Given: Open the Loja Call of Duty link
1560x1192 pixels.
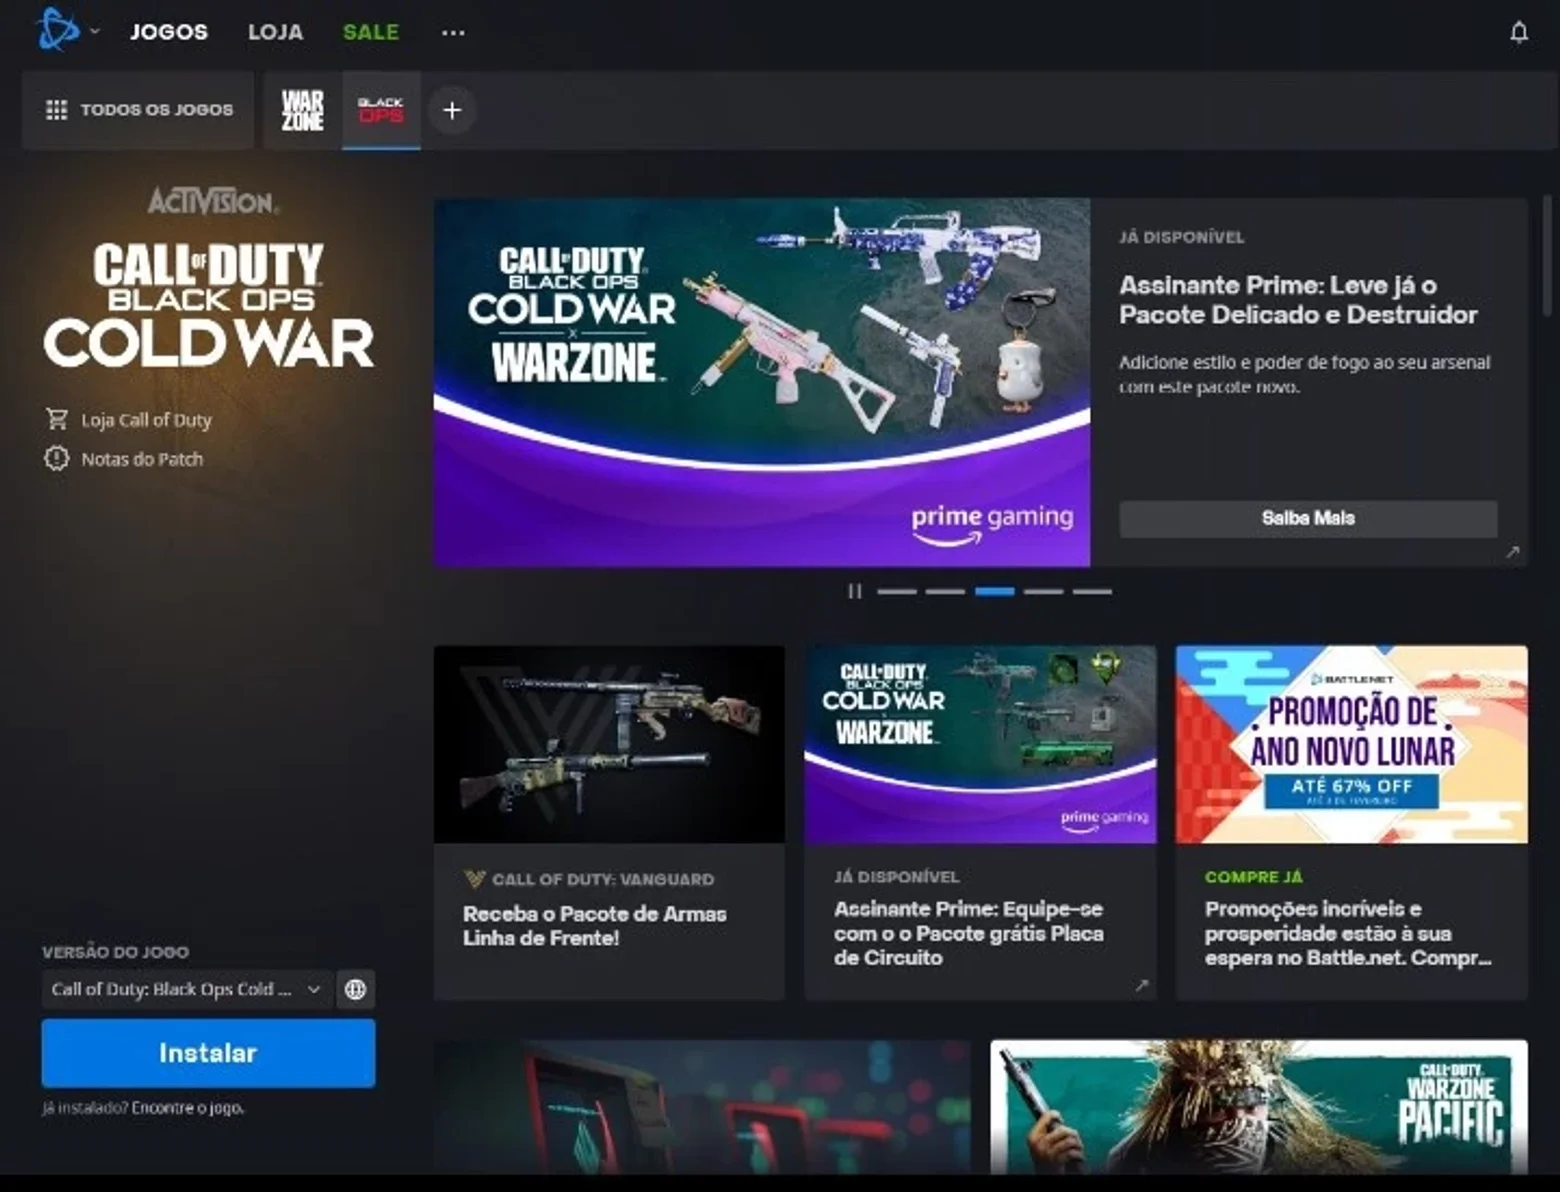Looking at the screenshot, I should point(146,420).
